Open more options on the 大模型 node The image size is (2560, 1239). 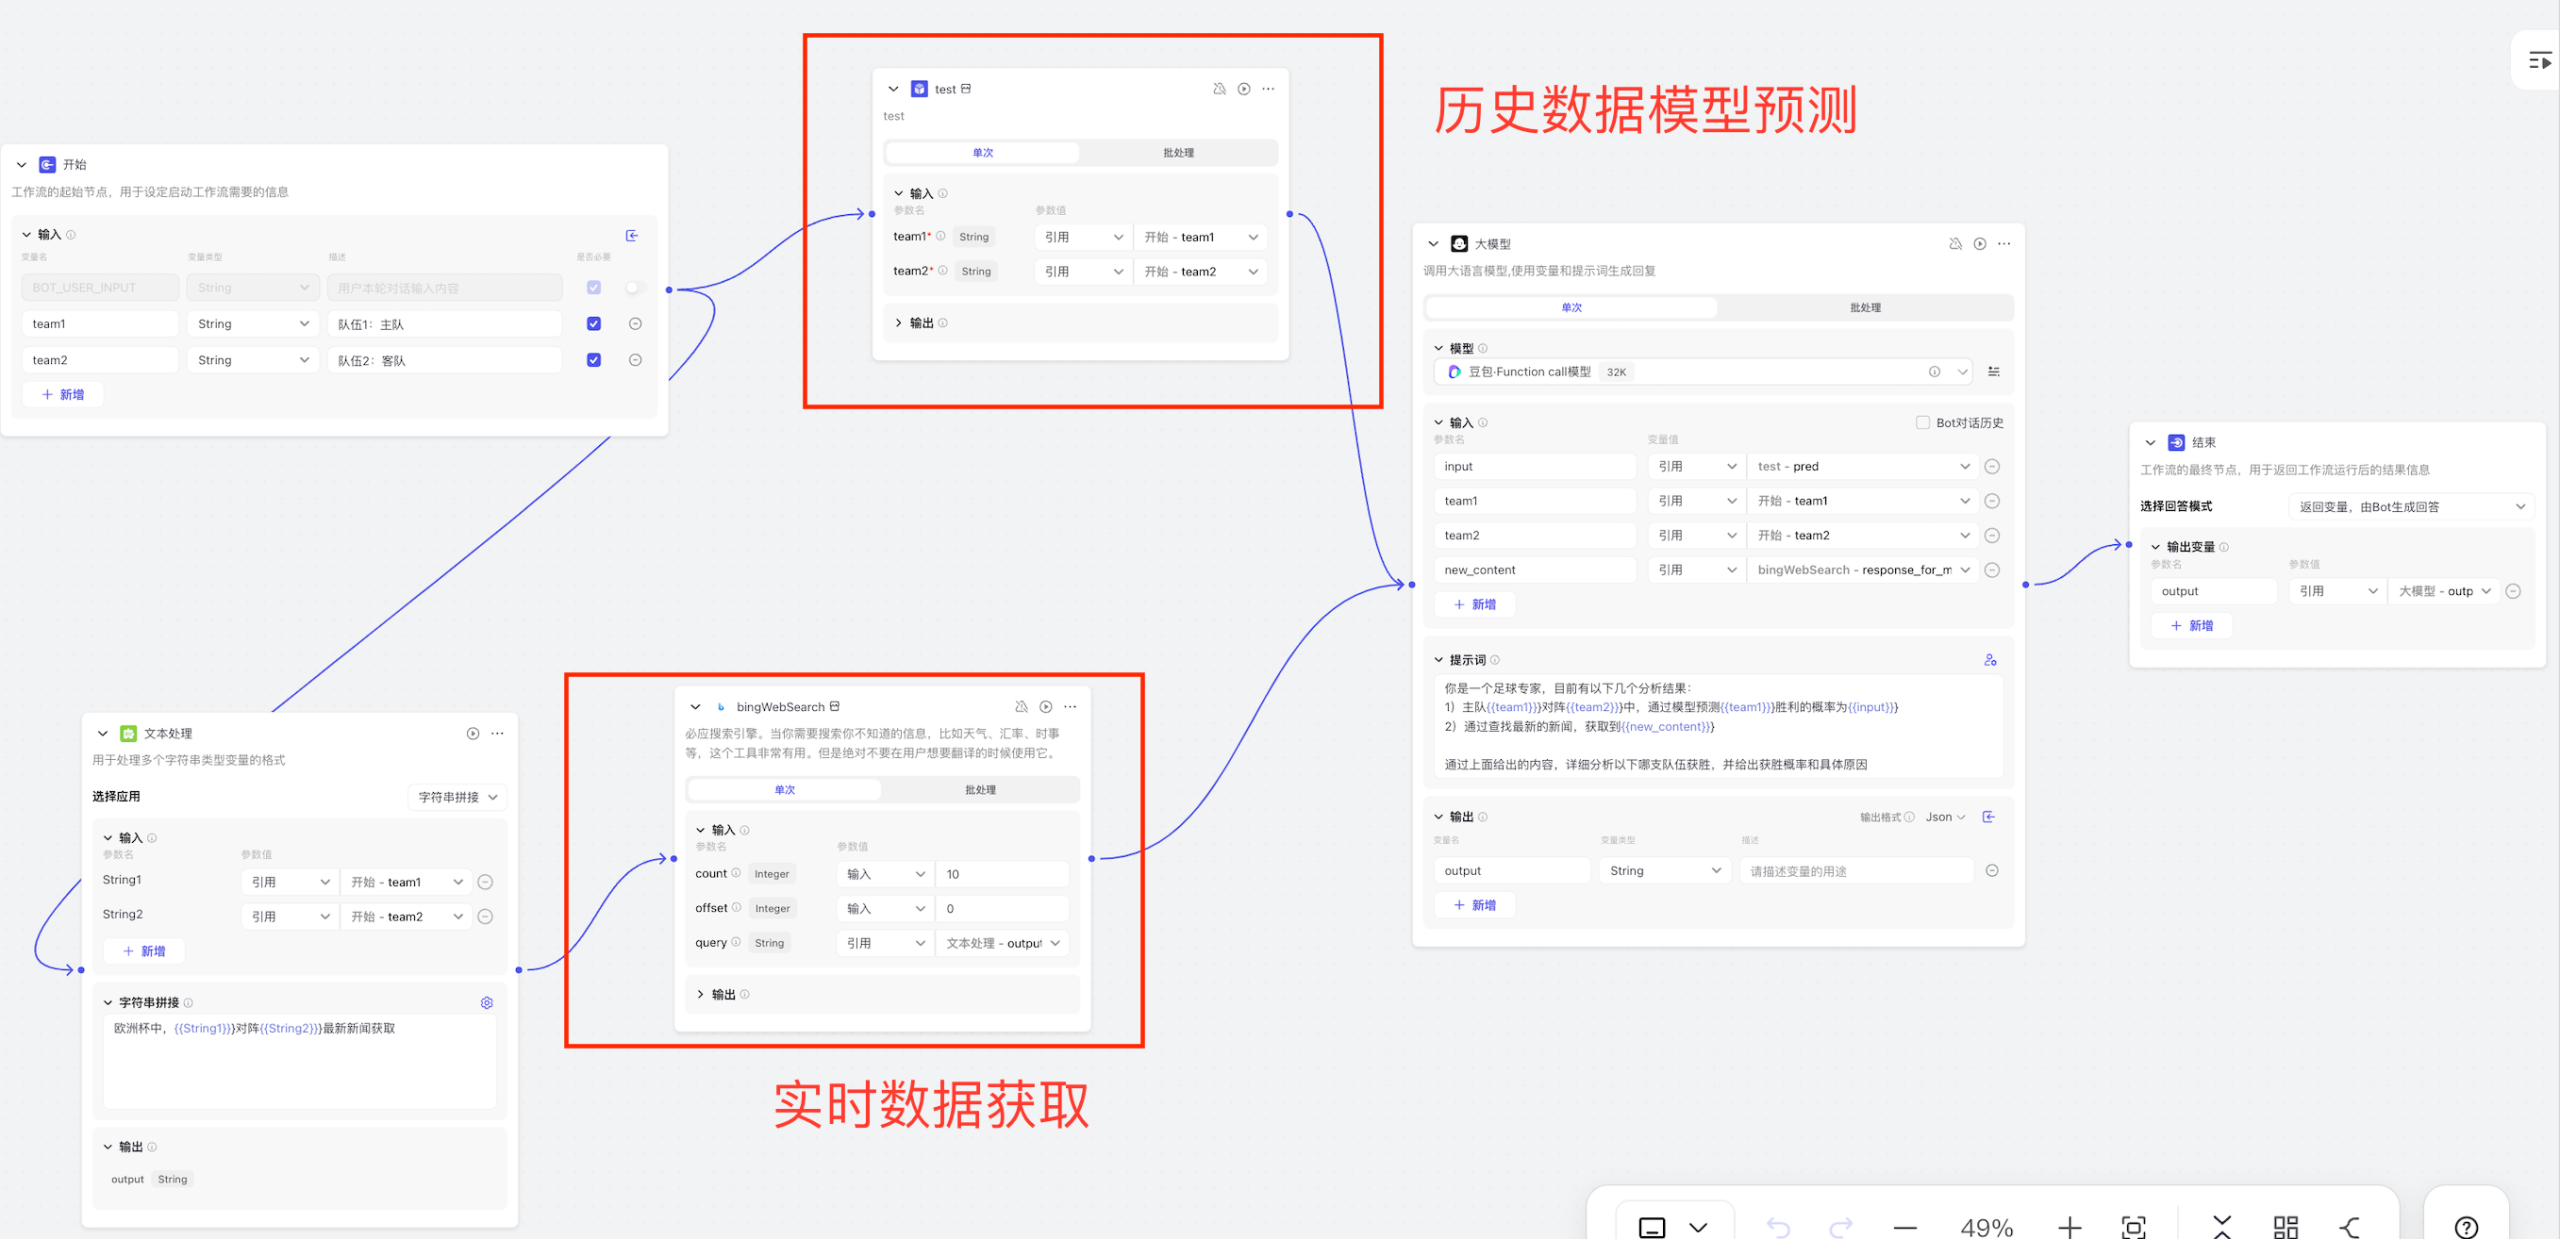pos(2004,244)
